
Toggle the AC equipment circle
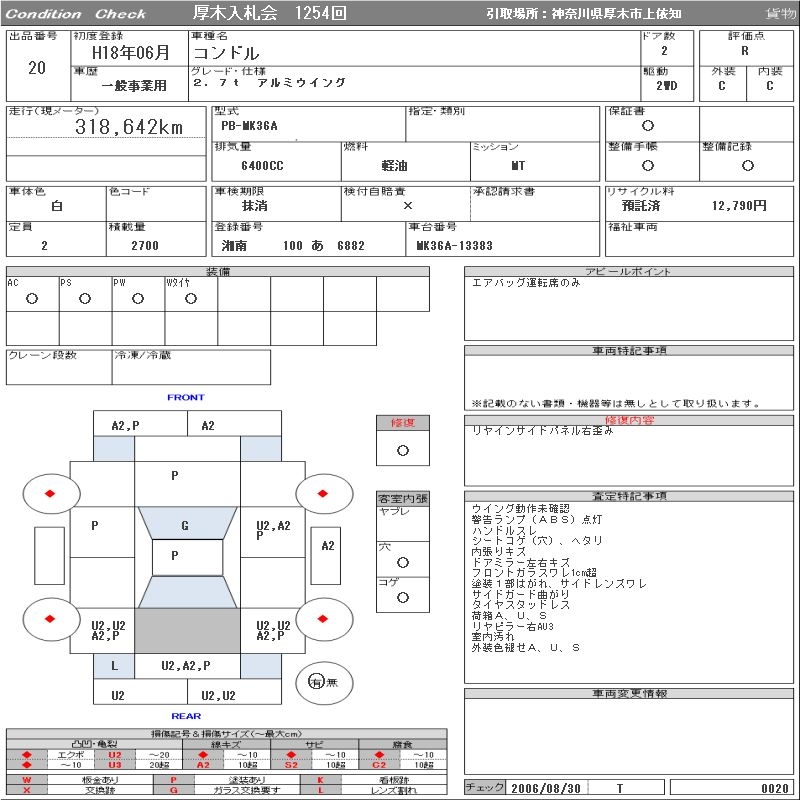tap(32, 298)
